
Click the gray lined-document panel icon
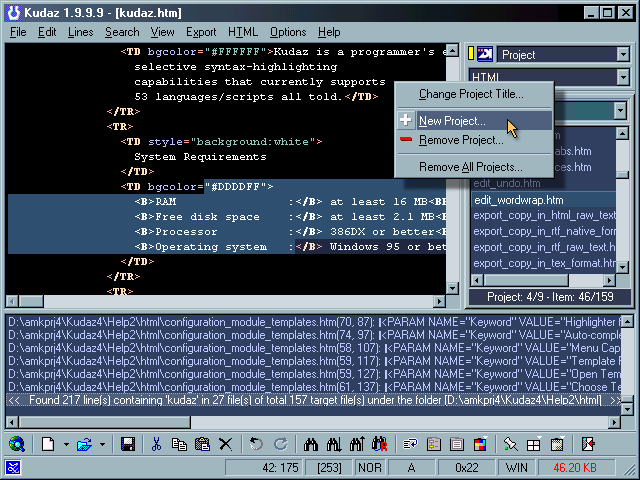pos(457,444)
